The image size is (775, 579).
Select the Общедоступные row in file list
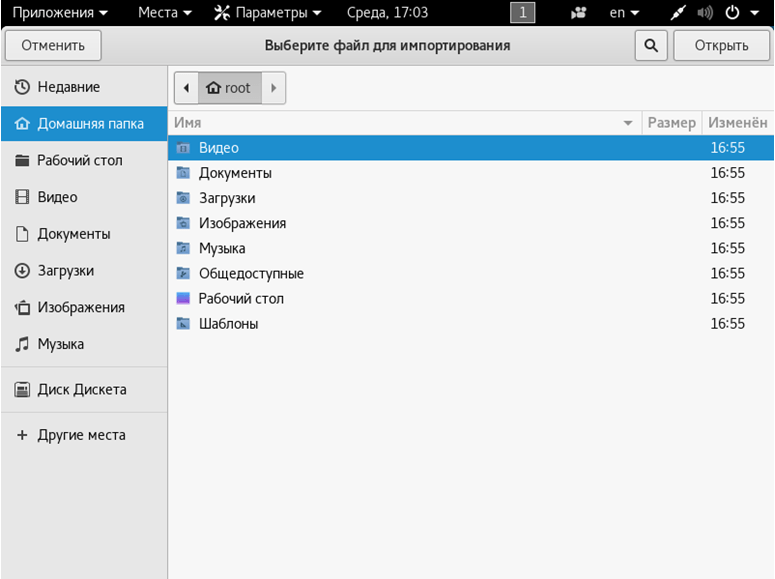(471, 273)
